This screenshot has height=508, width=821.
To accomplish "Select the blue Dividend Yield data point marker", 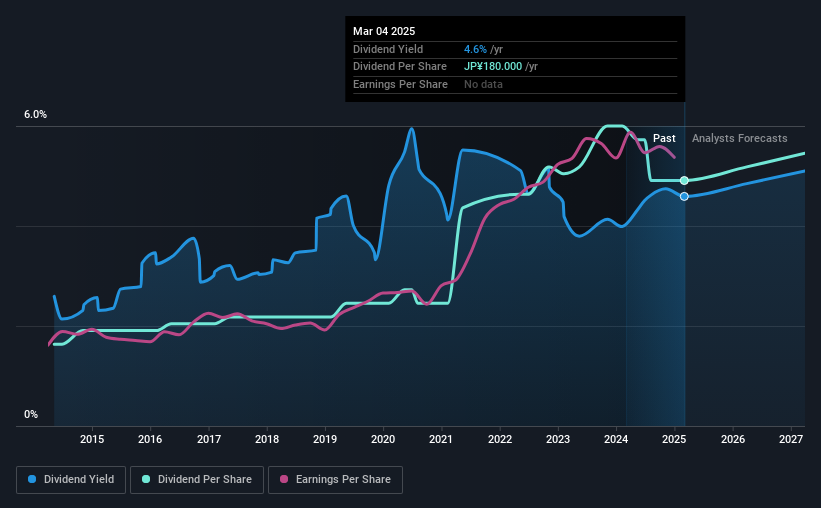I will pos(684,196).
